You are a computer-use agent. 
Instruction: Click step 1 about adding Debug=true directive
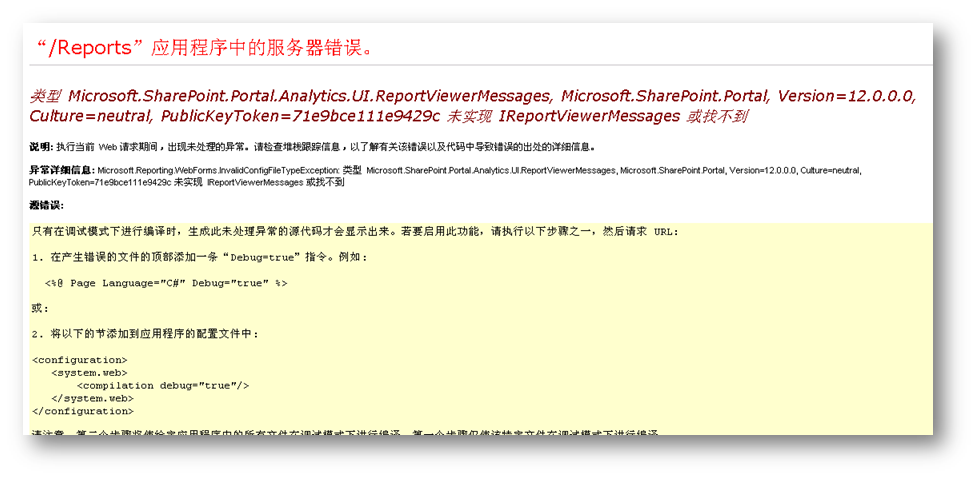[200, 258]
